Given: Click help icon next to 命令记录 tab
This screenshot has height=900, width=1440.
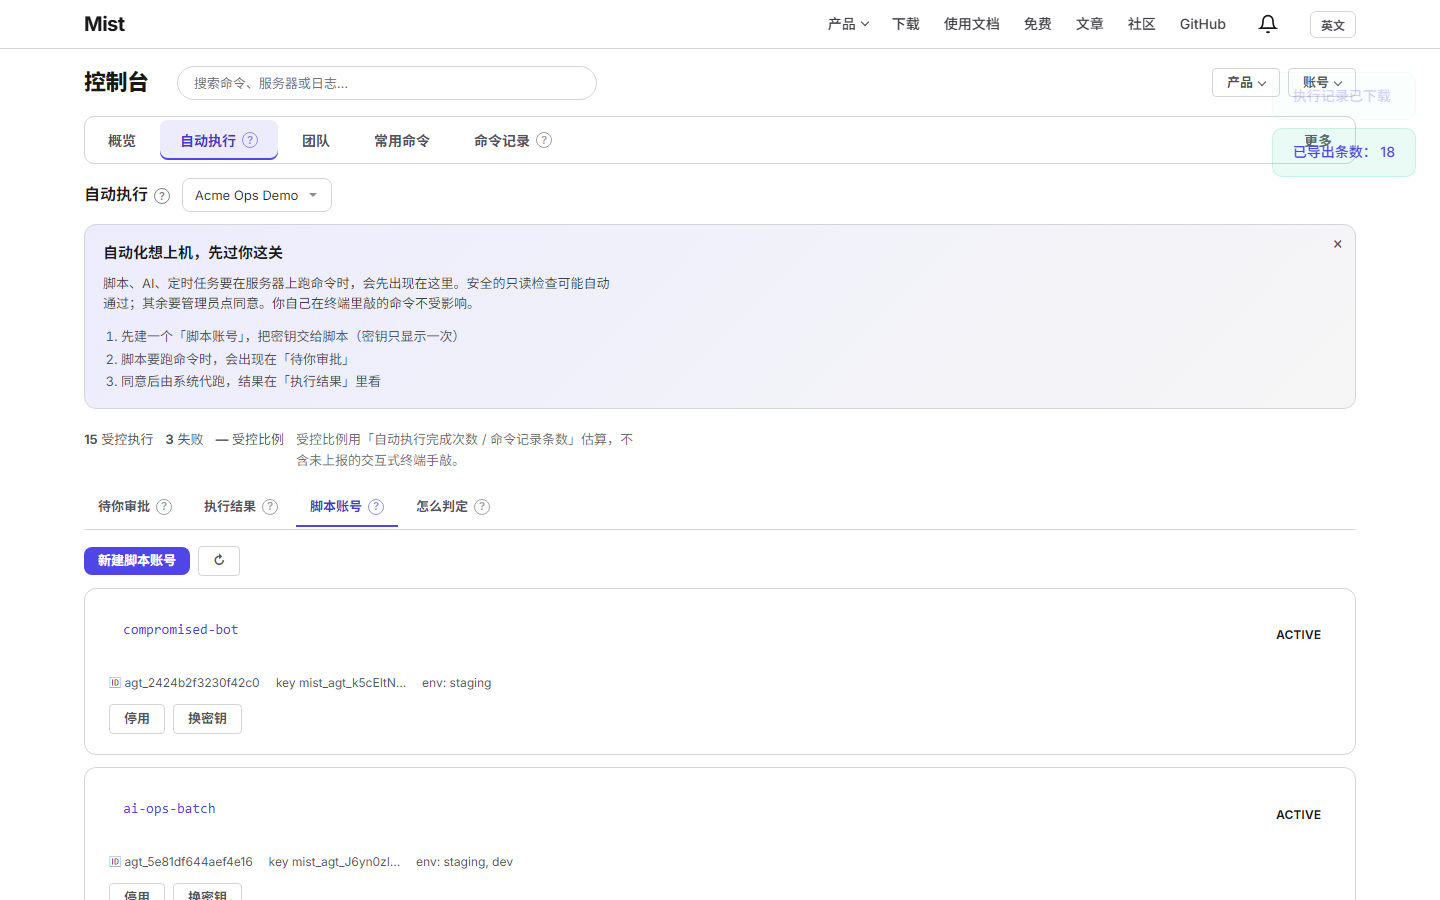Looking at the screenshot, I should coord(544,140).
